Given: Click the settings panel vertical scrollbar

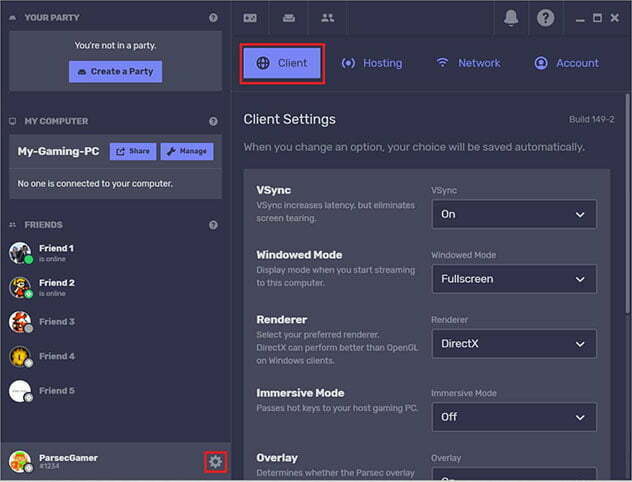Looking at the screenshot, I should tap(627, 204).
